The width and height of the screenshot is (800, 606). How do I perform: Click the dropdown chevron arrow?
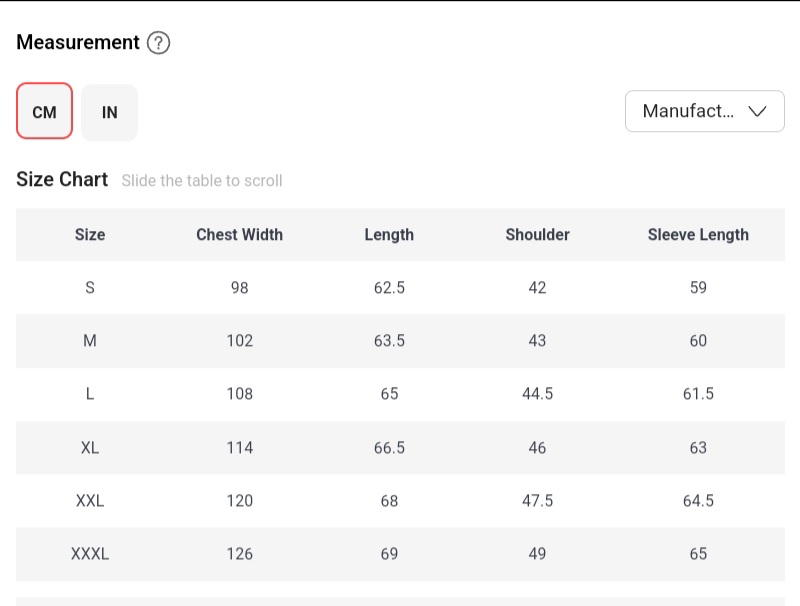[758, 111]
